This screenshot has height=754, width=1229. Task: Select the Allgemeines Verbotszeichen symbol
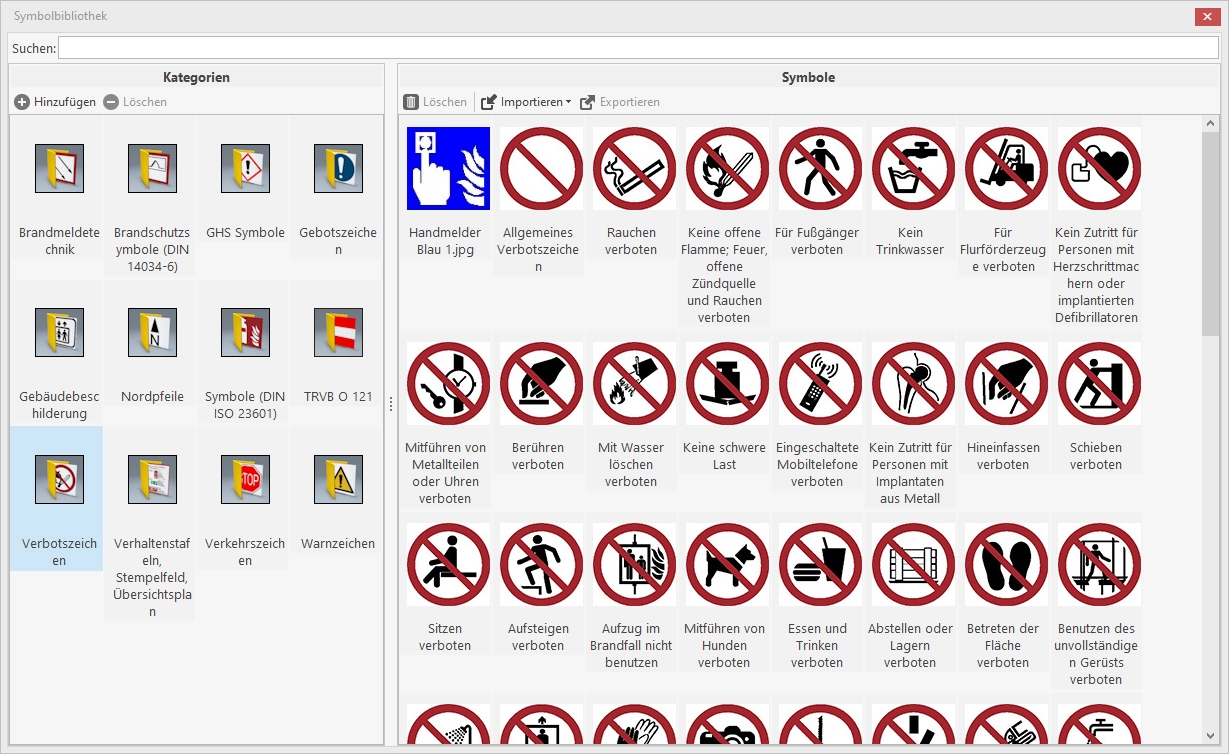[x=542, y=168]
